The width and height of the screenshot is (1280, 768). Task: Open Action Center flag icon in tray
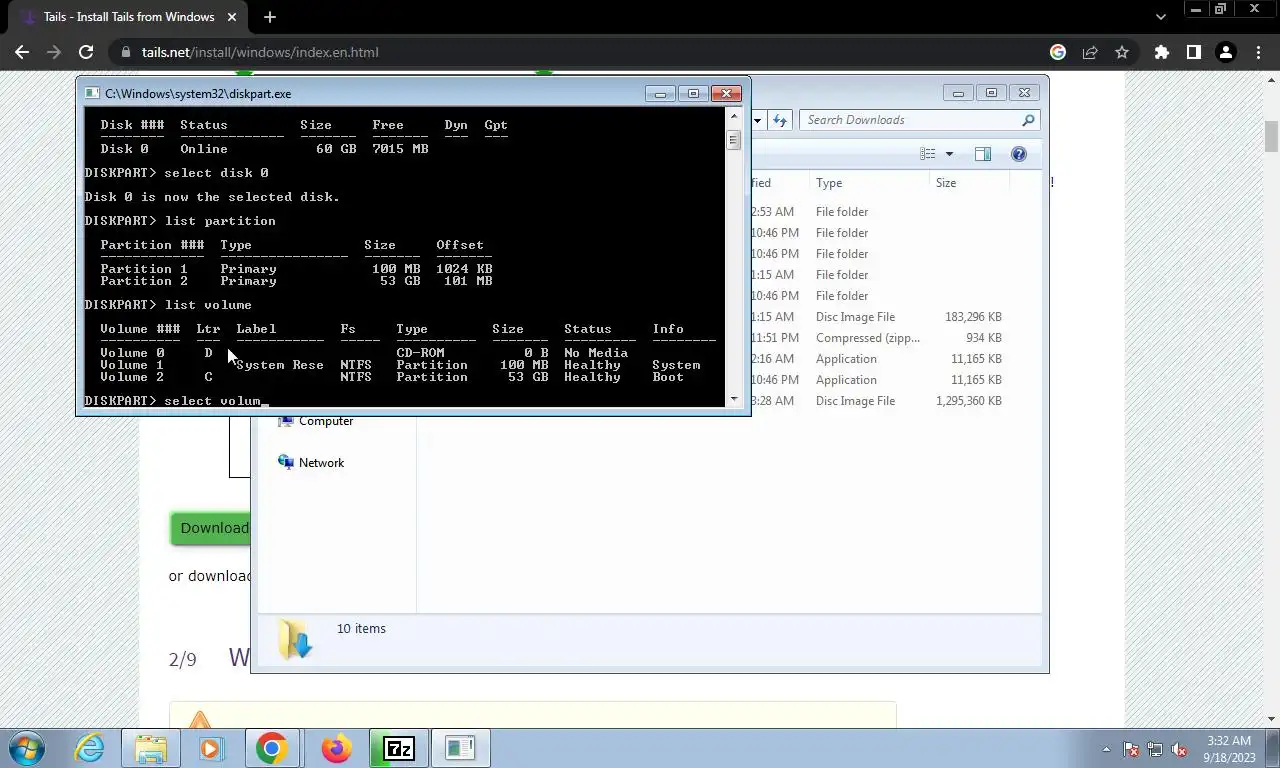(x=1131, y=749)
